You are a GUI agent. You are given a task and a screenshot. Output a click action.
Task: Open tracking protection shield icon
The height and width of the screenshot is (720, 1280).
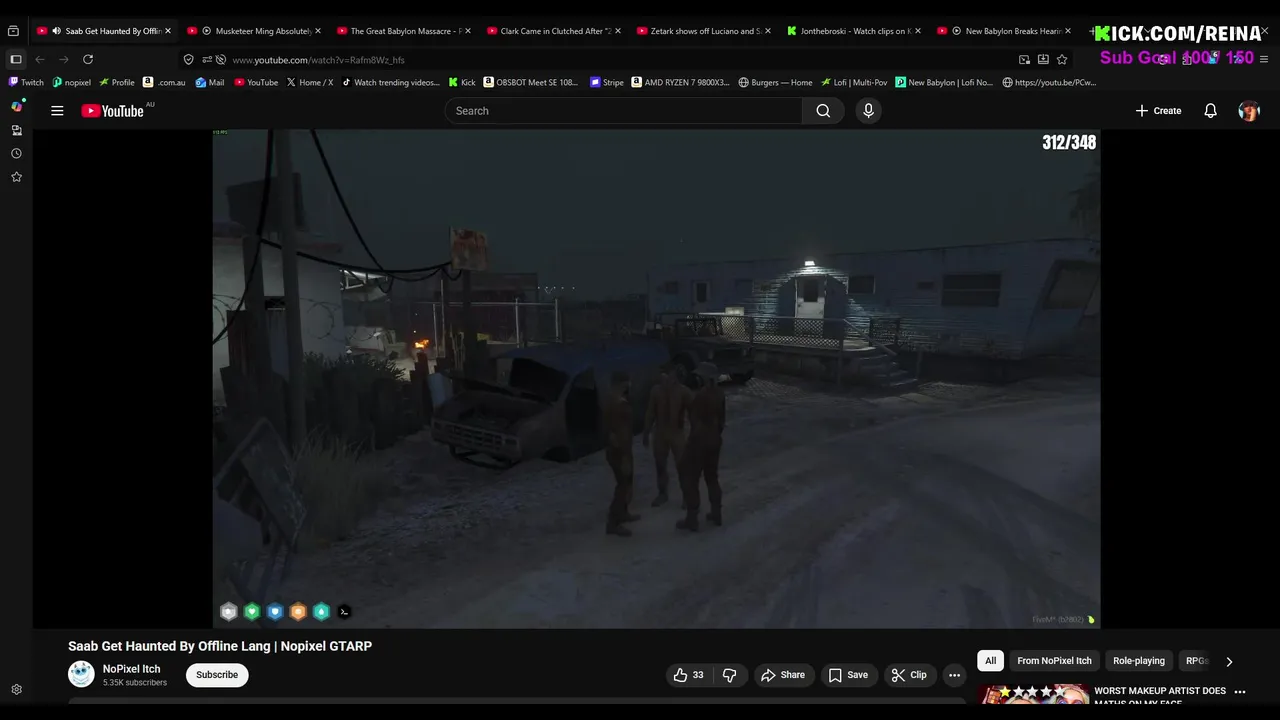(188, 60)
